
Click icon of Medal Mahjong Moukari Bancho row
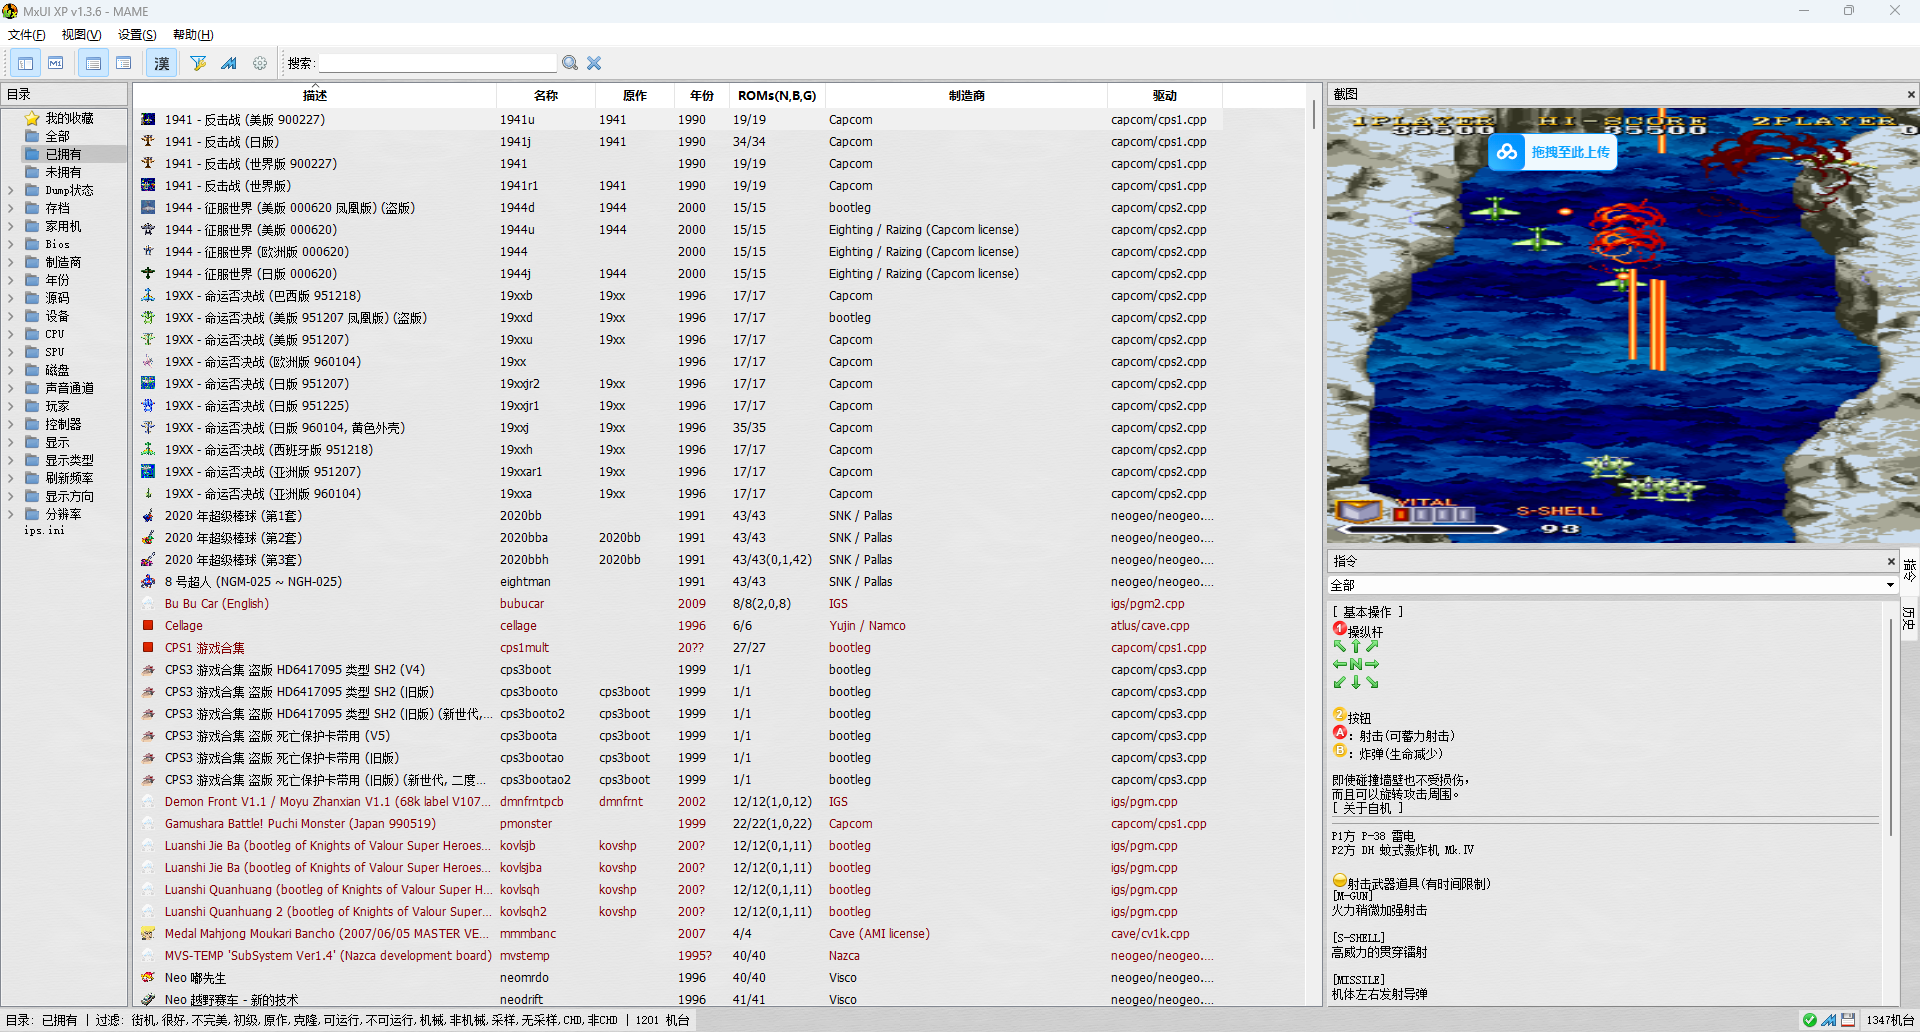click(148, 933)
